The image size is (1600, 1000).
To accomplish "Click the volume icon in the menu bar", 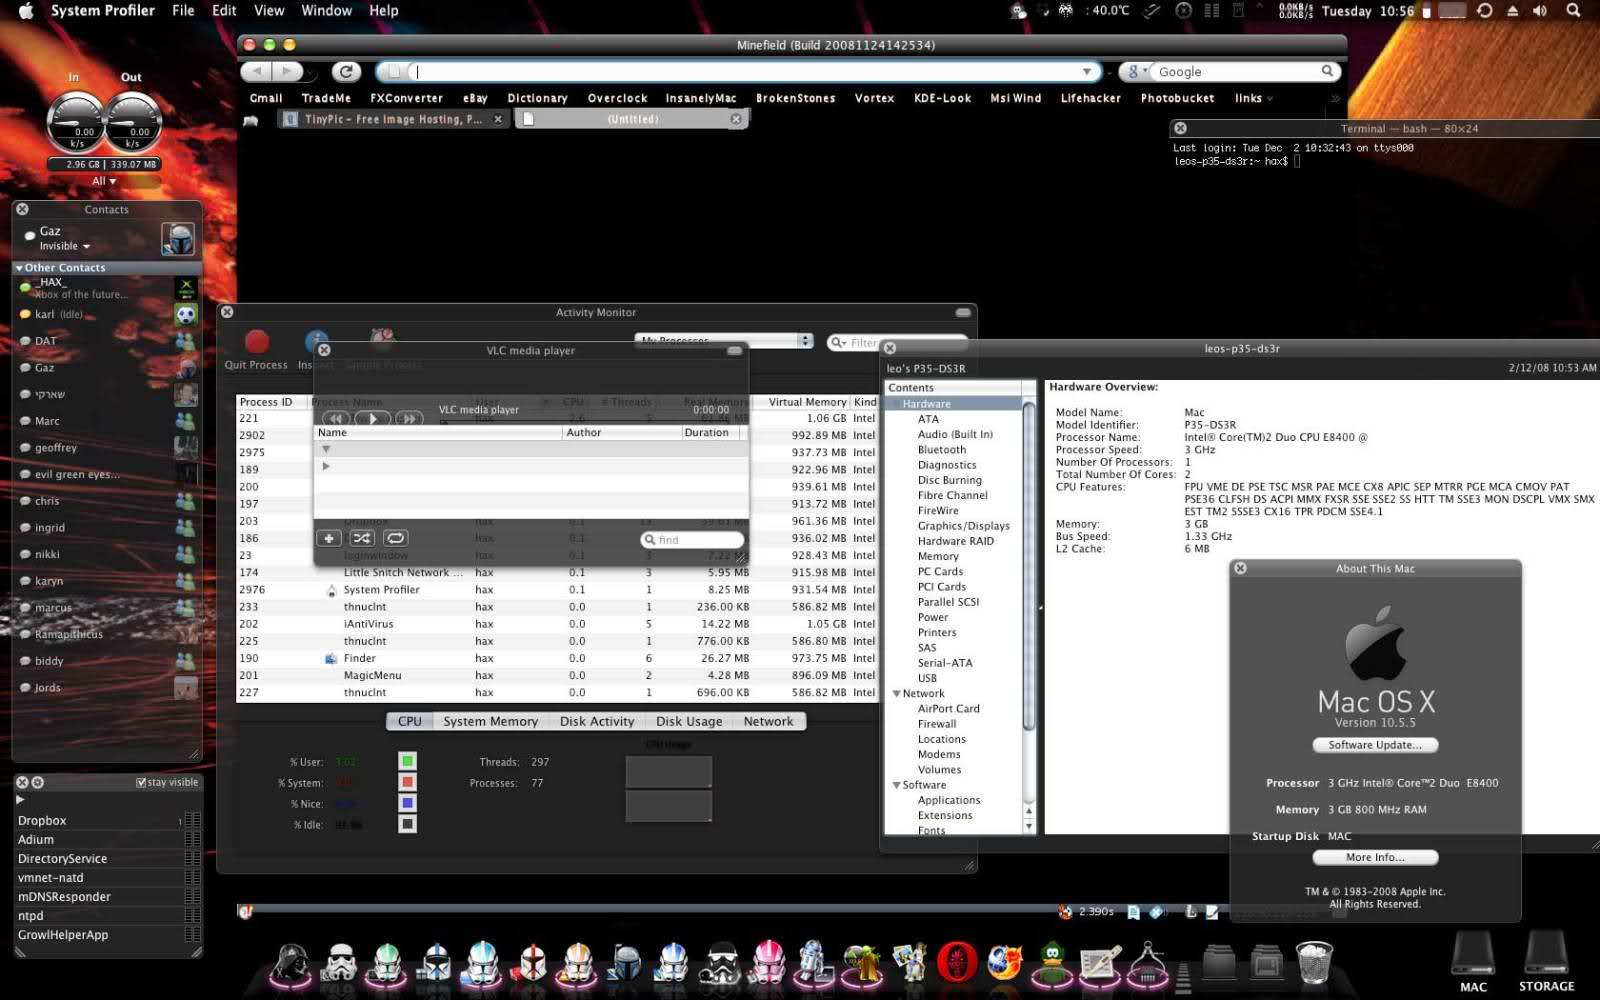I will coord(1540,11).
